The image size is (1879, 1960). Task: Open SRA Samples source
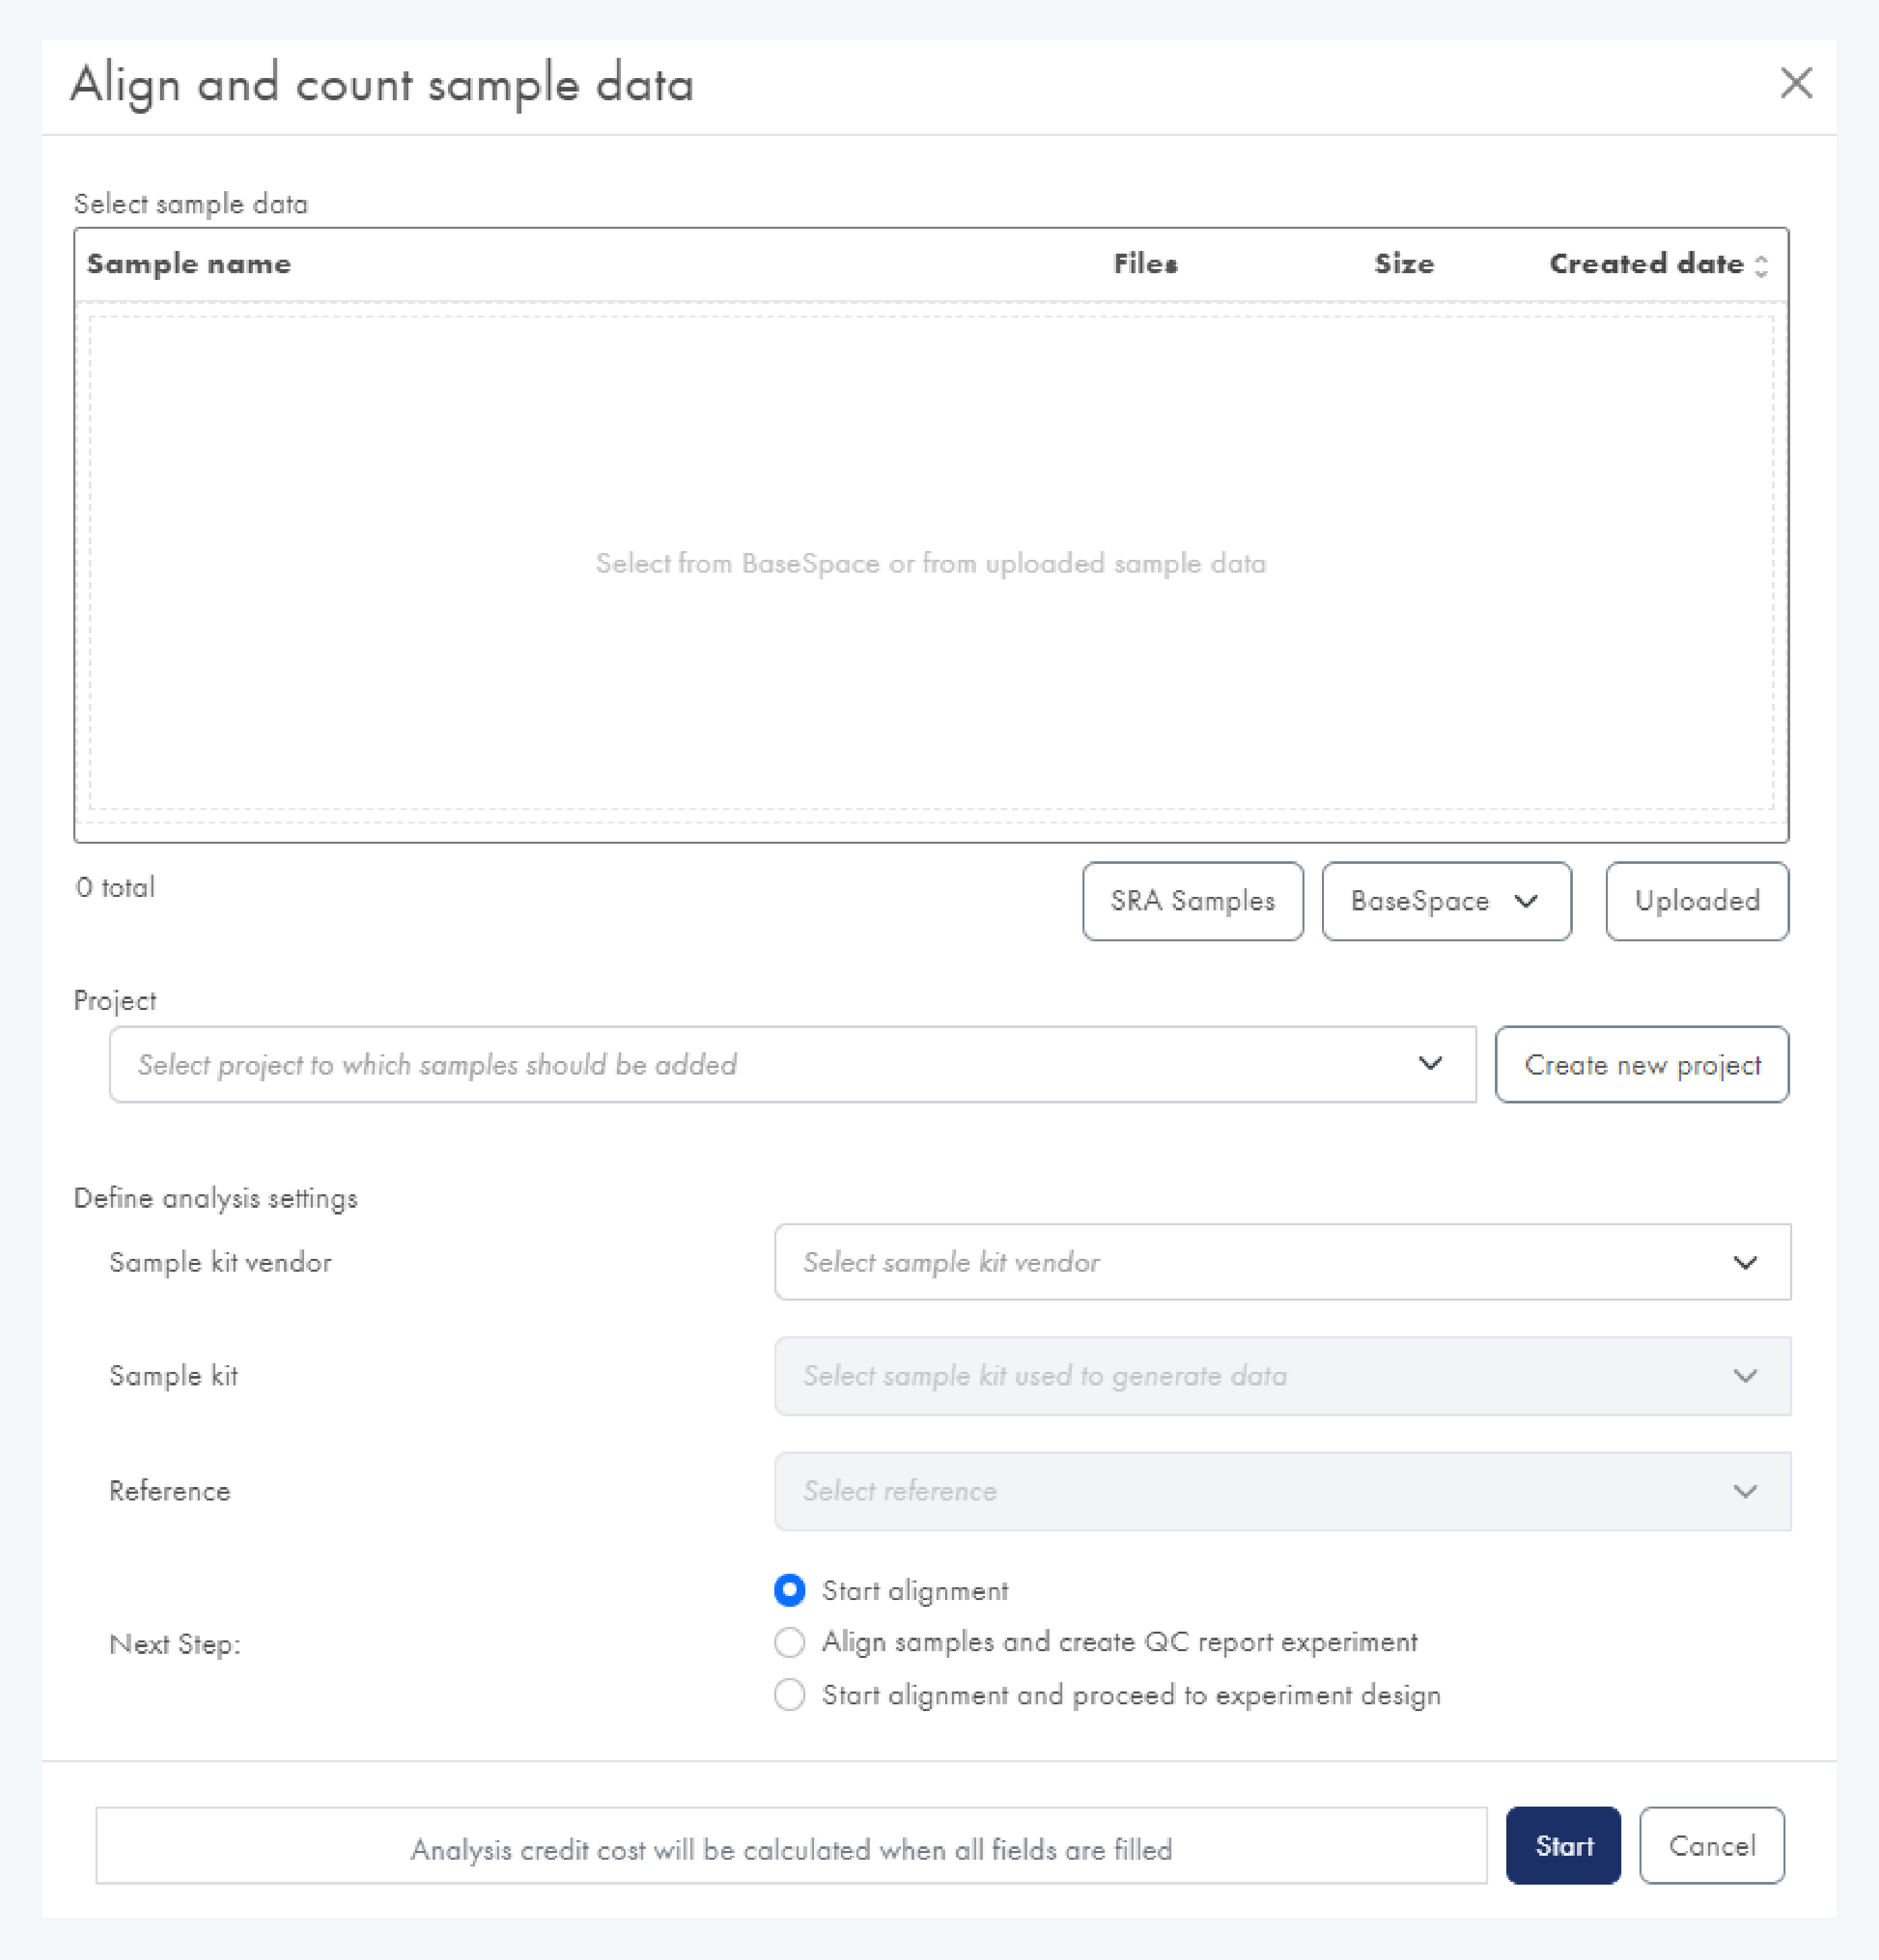1192,901
